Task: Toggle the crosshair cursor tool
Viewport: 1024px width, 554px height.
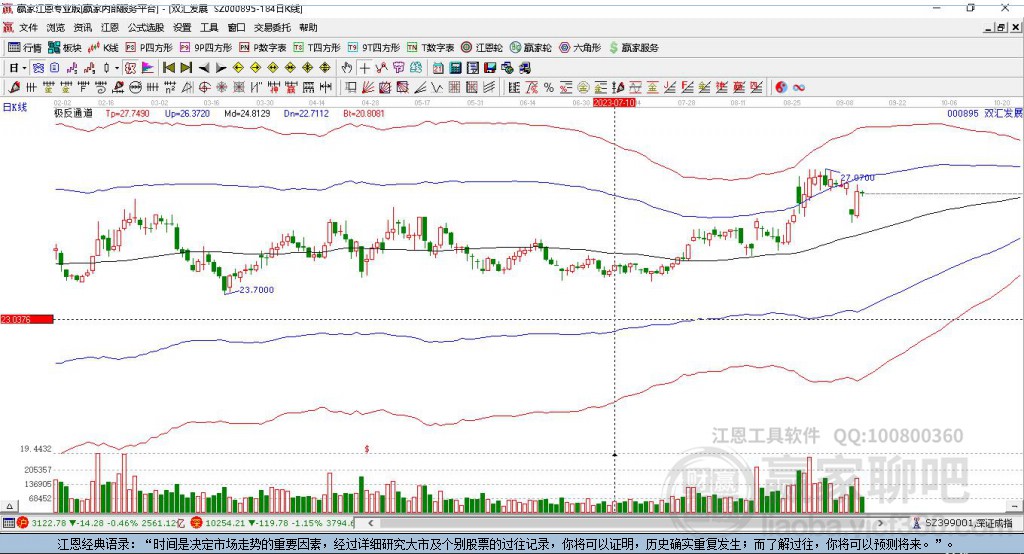Action: point(364,68)
